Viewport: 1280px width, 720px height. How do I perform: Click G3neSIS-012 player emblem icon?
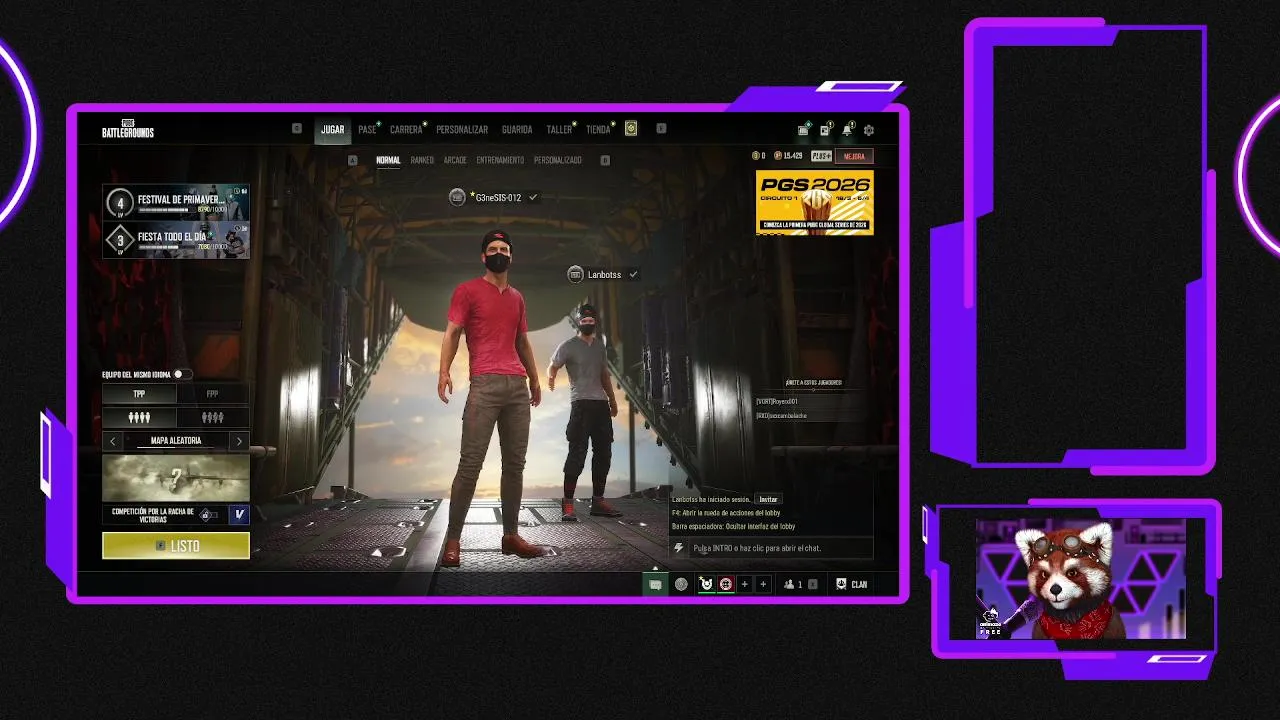pos(457,197)
